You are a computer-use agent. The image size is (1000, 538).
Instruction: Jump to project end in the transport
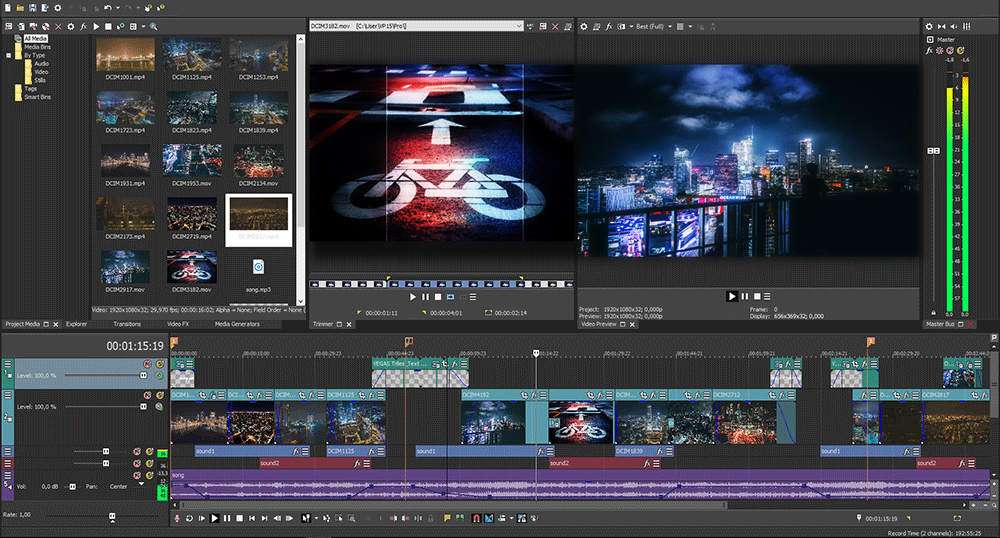(264, 518)
